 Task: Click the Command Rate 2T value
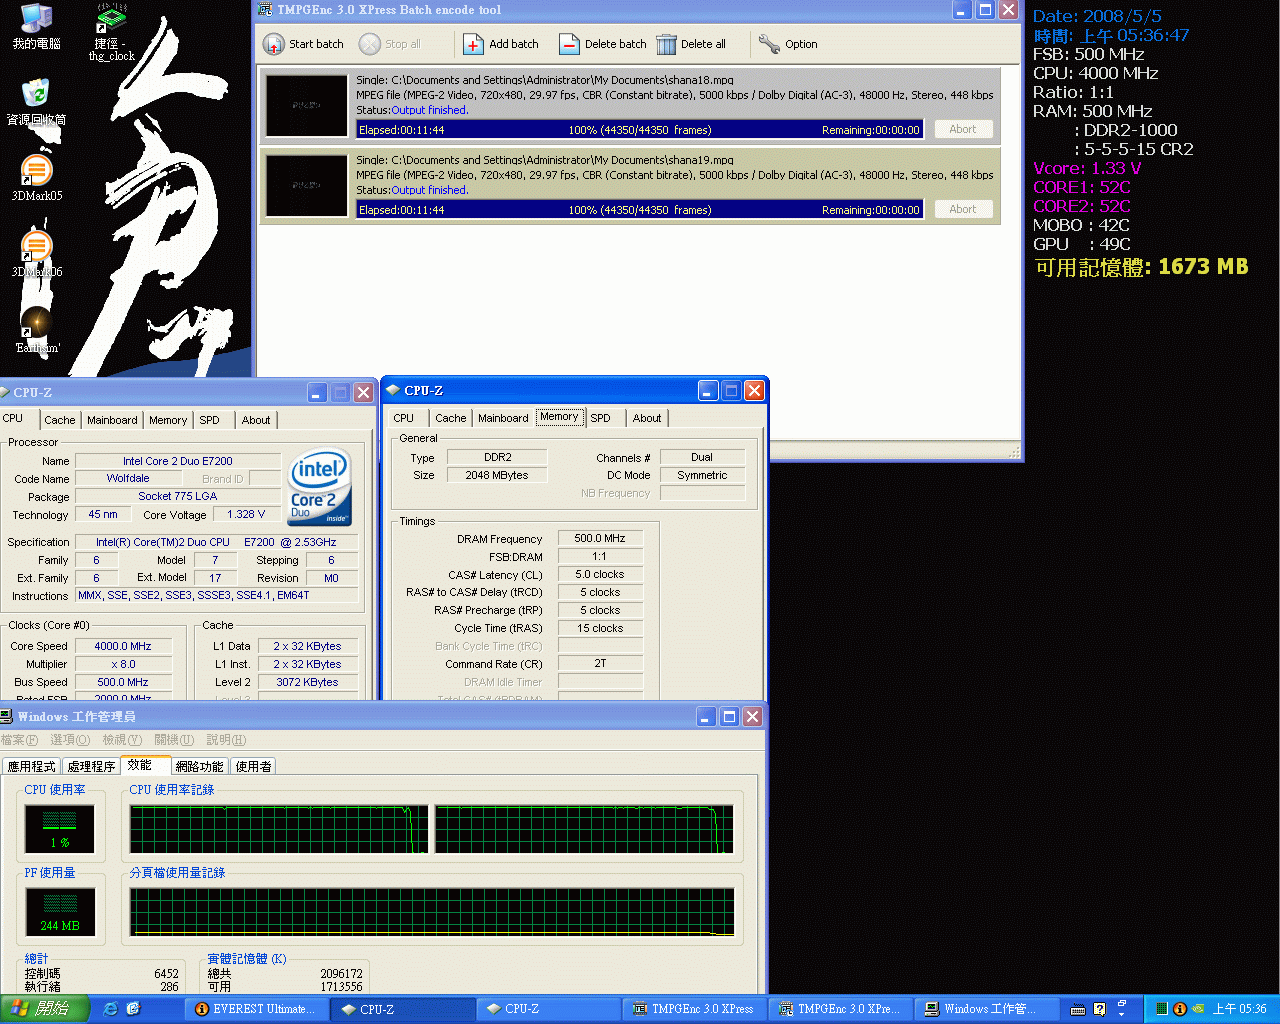(600, 663)
